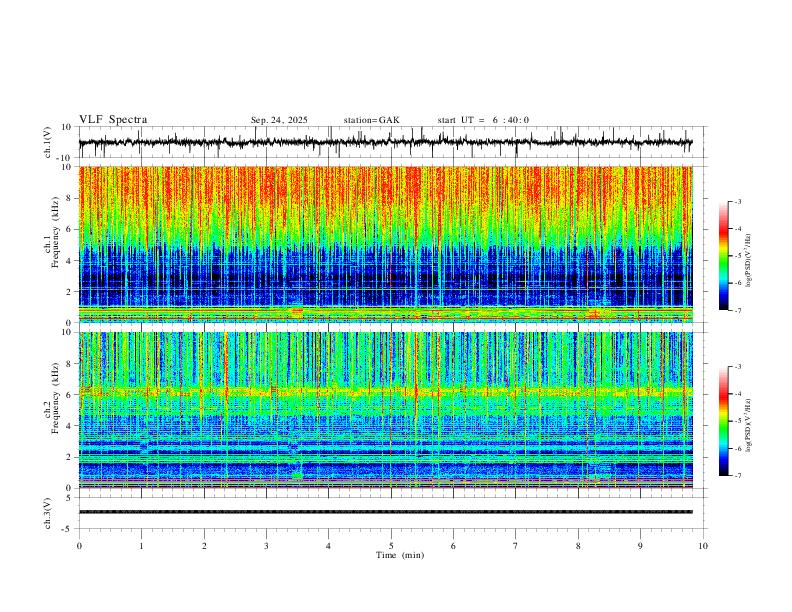Click the 'ch.3(V)' axis label
Image resolution: width=792 pixels, height=612 pixels.
[x=48, y=513]
